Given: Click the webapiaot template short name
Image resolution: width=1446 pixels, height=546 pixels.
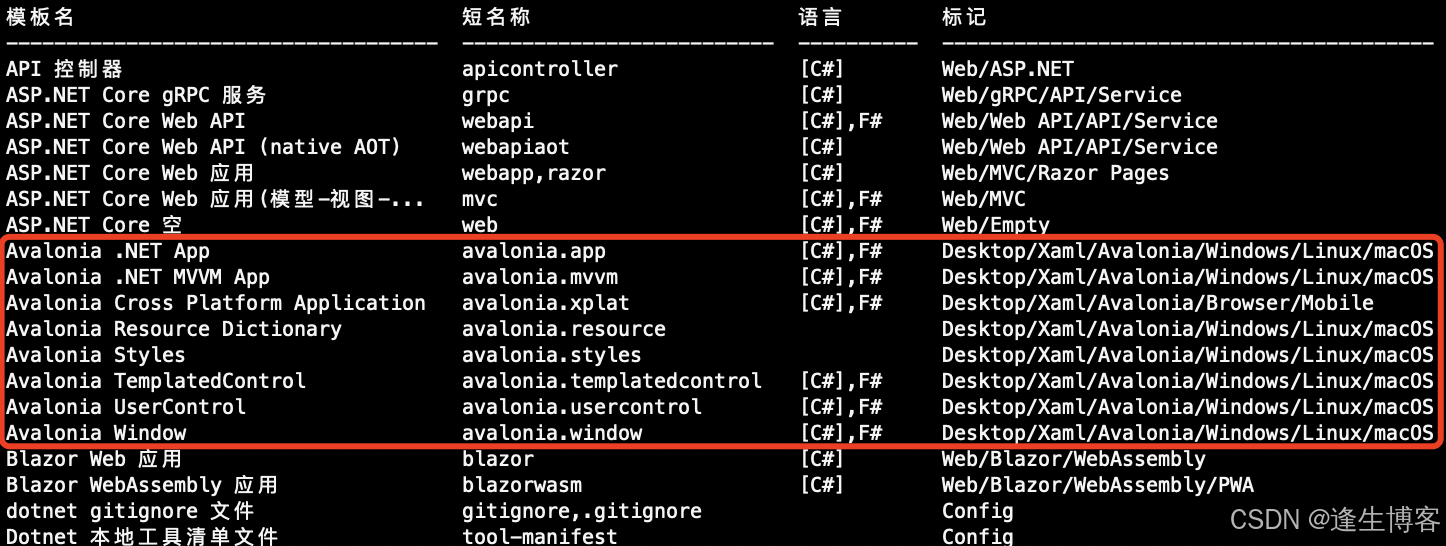Looking at the screenshot, I should 516,147.
